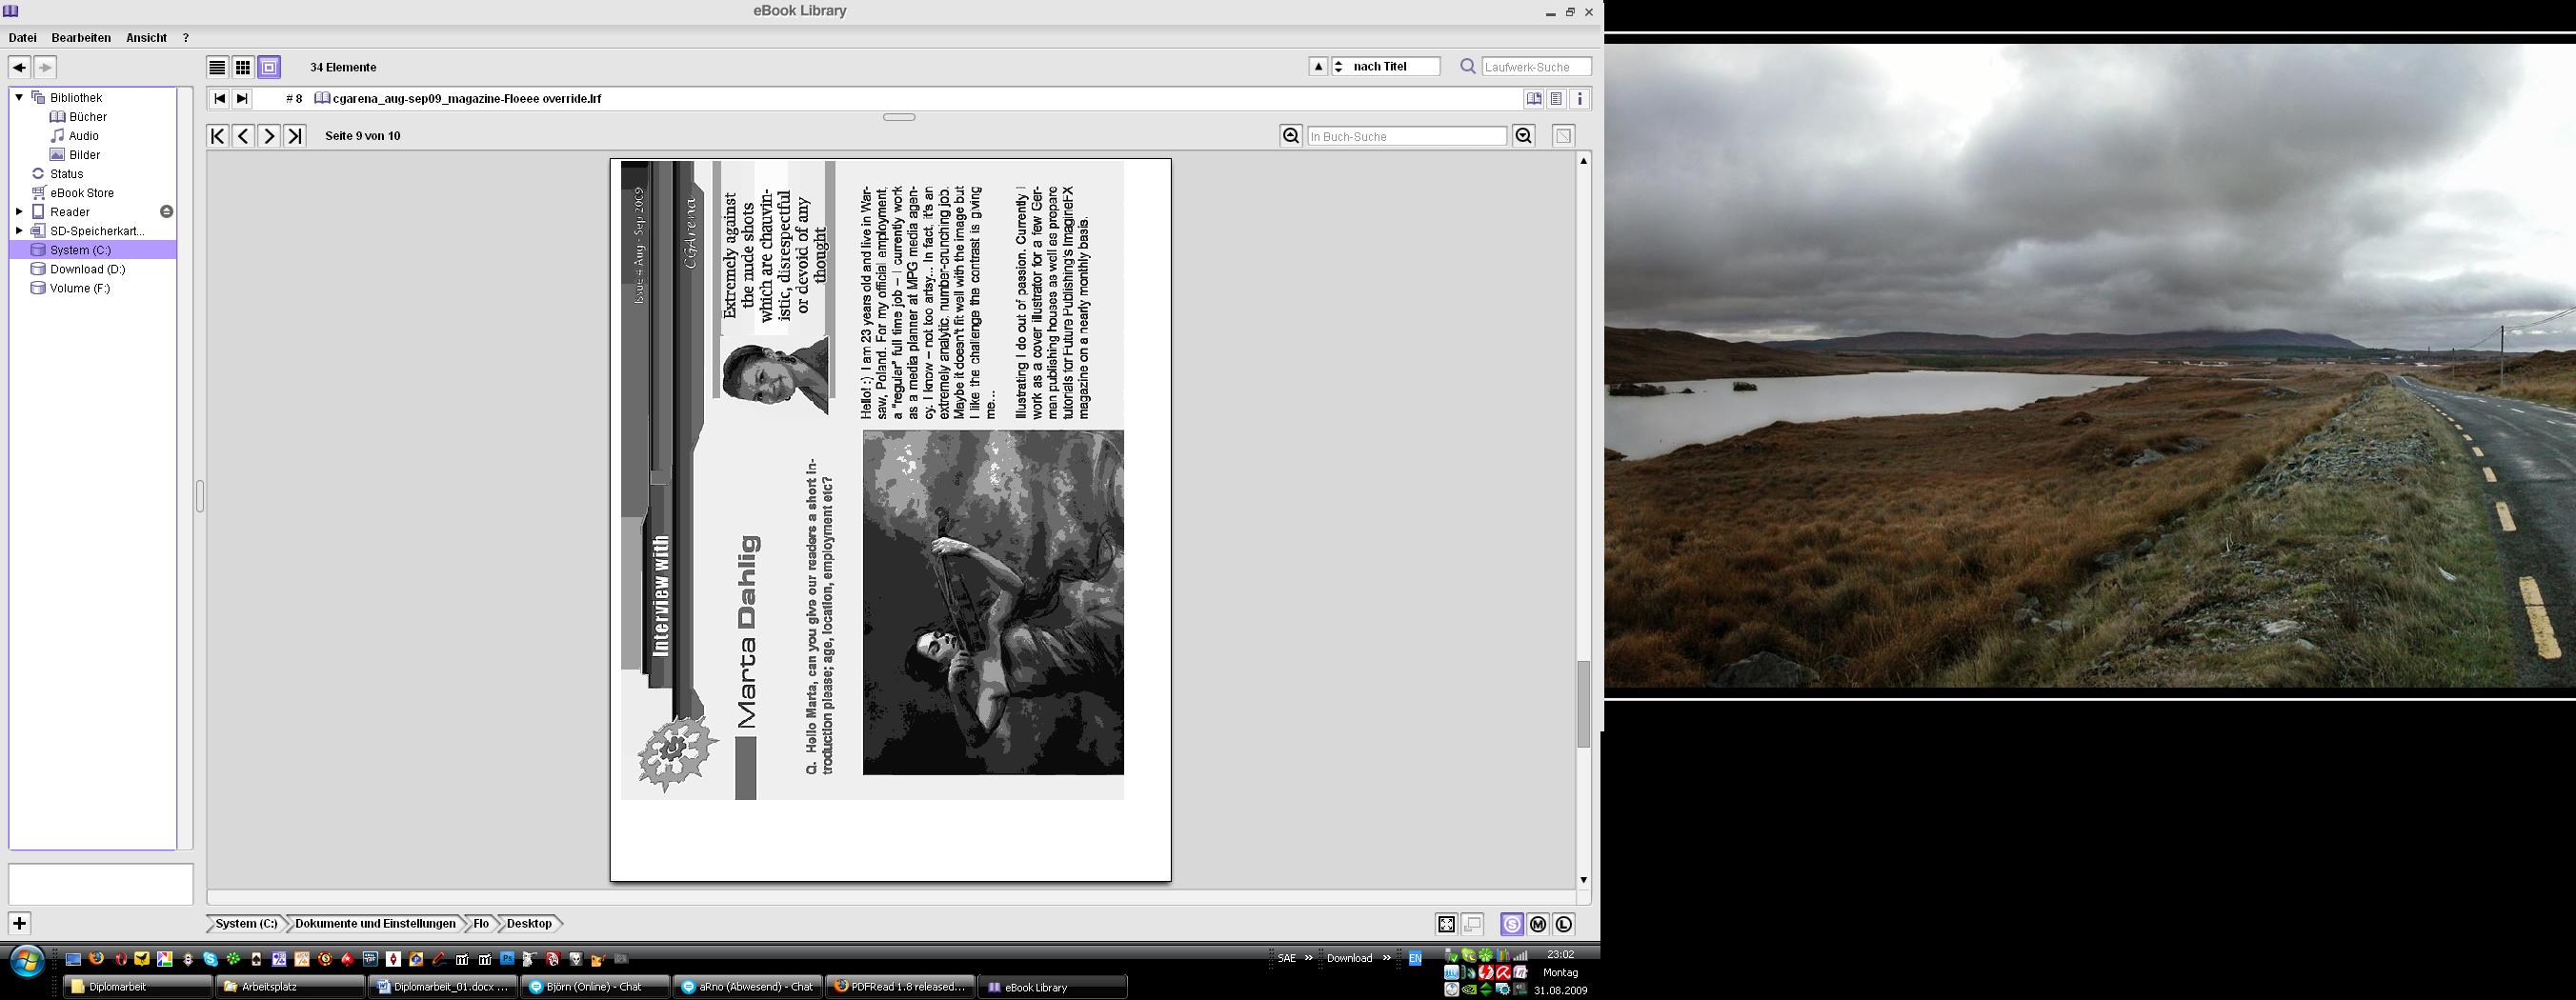Screen dimensions: 2576x1000
Task: Open the ? help menu
Action: click(186, 38)
